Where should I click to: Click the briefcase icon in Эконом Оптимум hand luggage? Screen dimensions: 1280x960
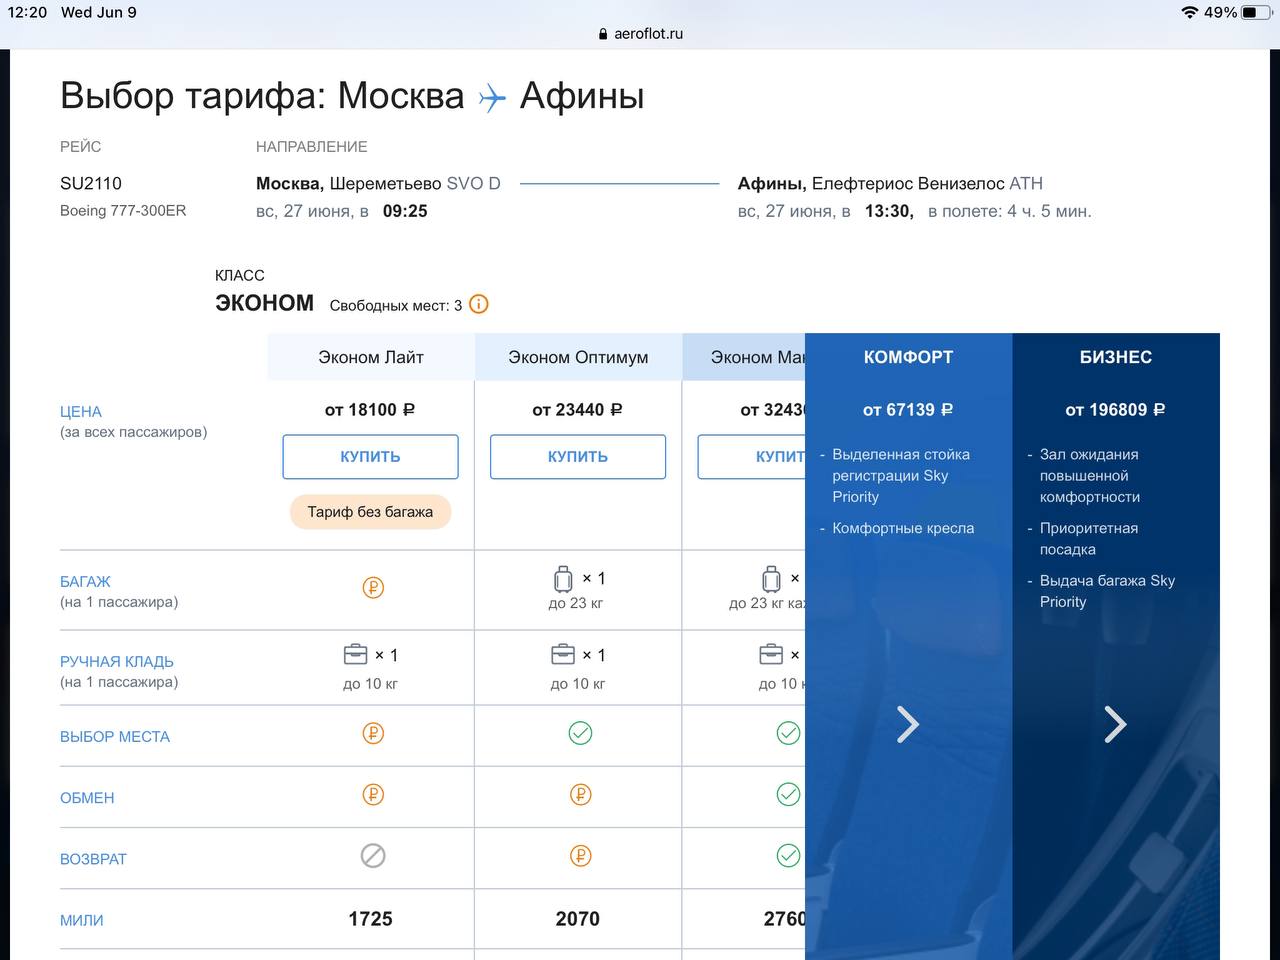[x=563, y=655]
